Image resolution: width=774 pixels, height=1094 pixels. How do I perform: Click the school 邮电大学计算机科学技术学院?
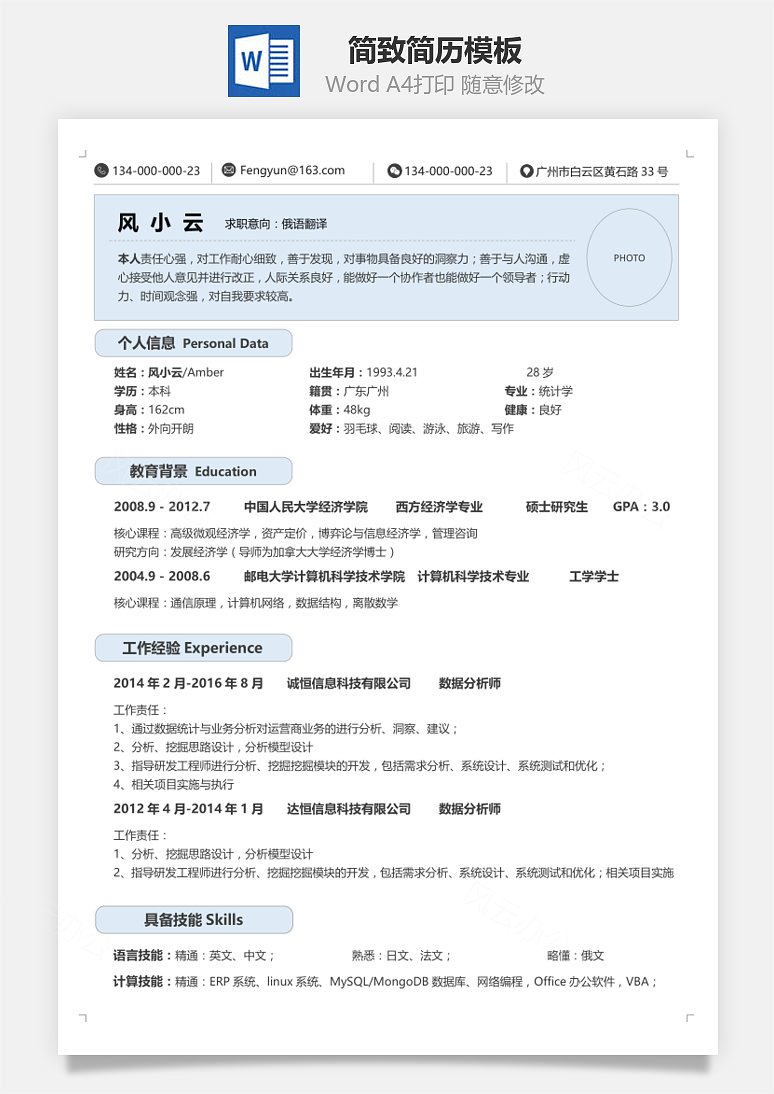325,576
